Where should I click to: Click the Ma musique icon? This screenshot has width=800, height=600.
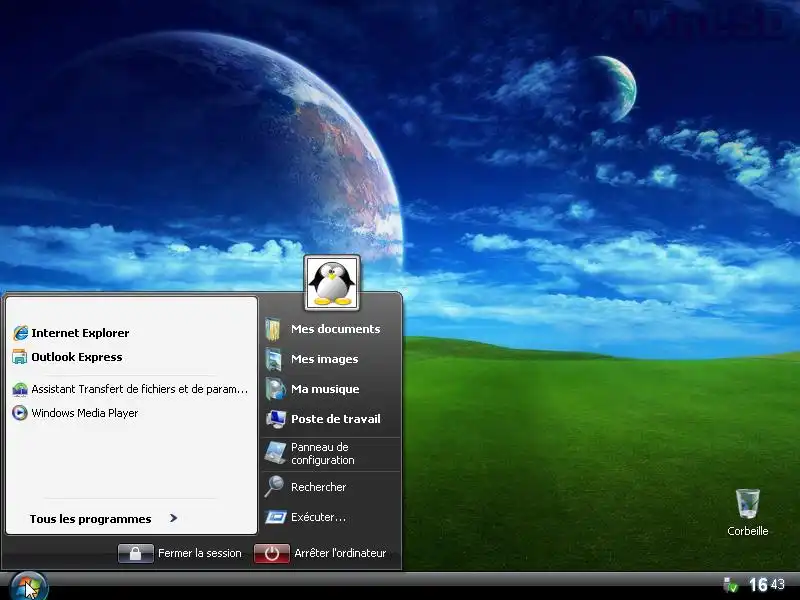click(x=275, y=389)
